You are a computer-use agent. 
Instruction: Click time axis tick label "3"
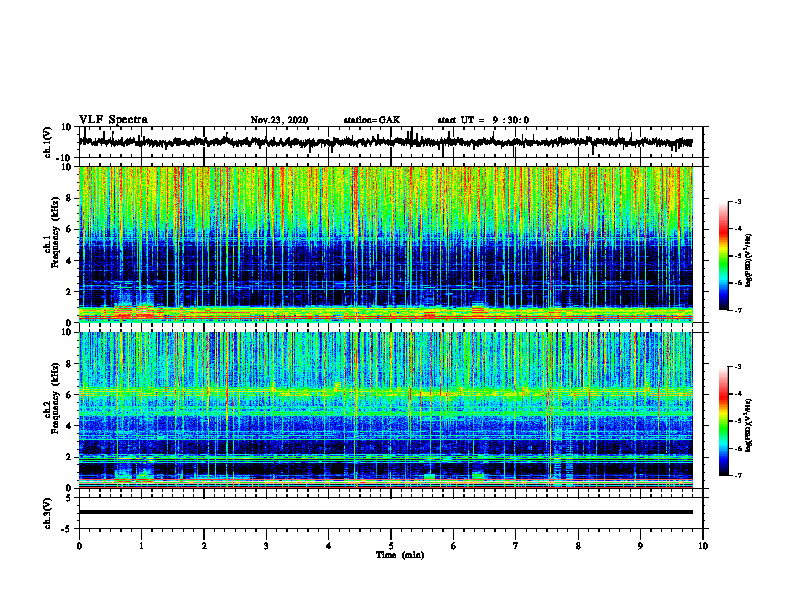point(266,546)
